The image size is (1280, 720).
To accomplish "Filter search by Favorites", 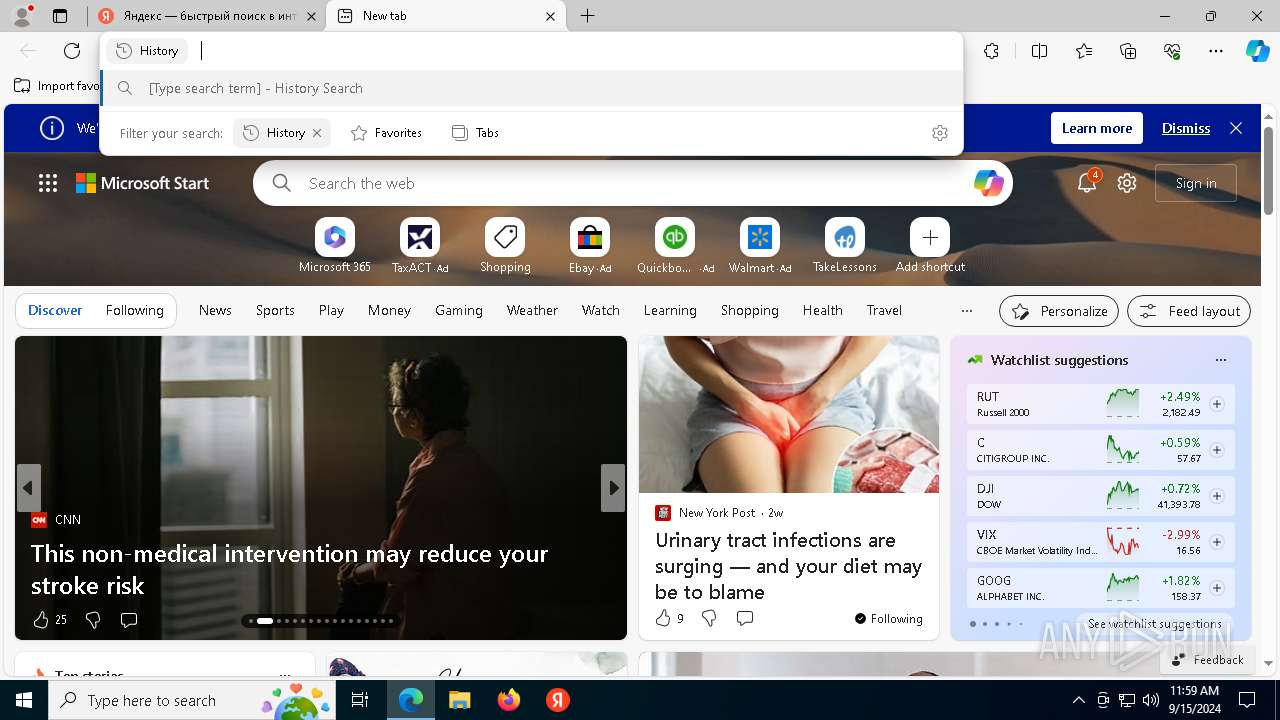I will [x=387, y=133].
